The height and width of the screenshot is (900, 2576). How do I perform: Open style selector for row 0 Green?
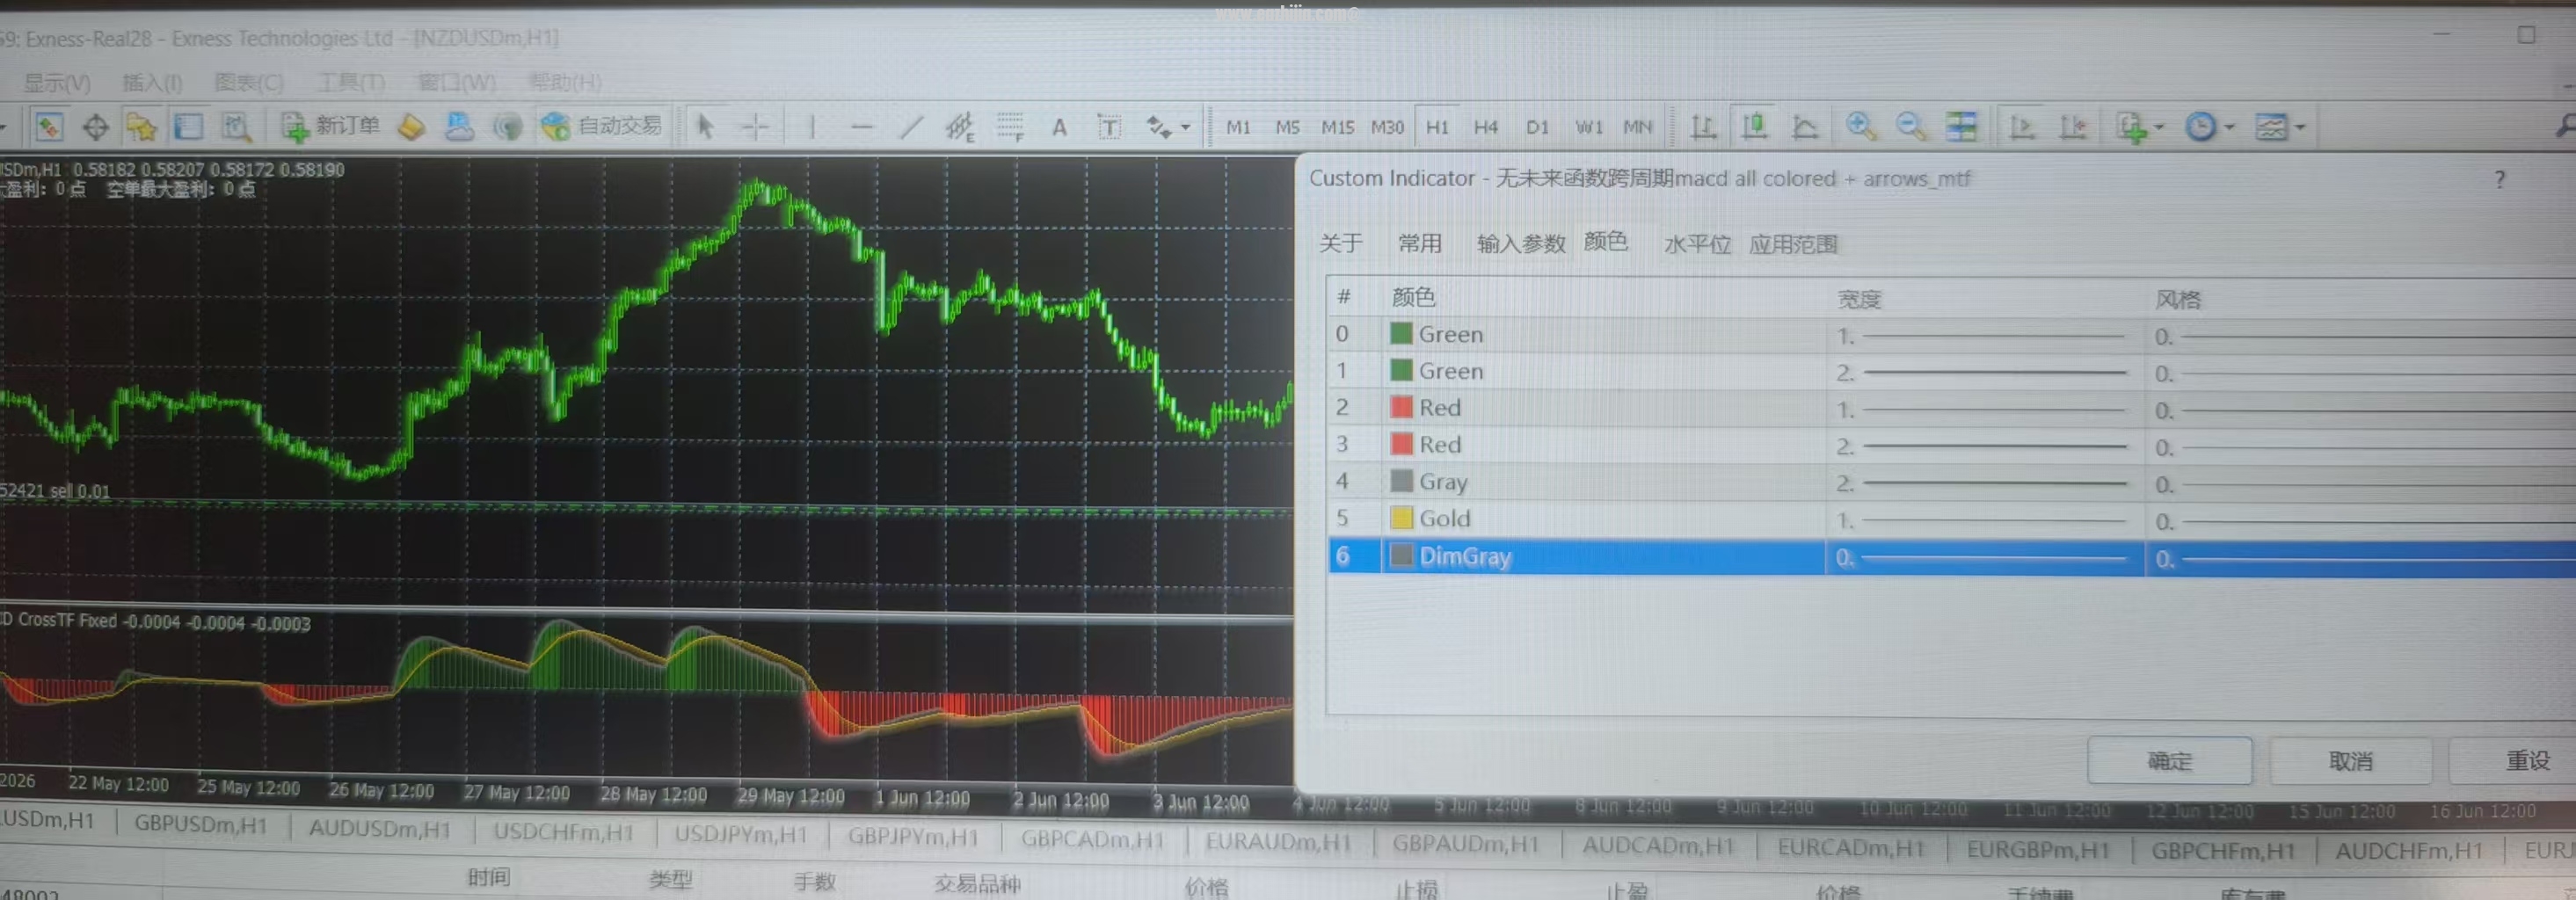click(2361, 337)
